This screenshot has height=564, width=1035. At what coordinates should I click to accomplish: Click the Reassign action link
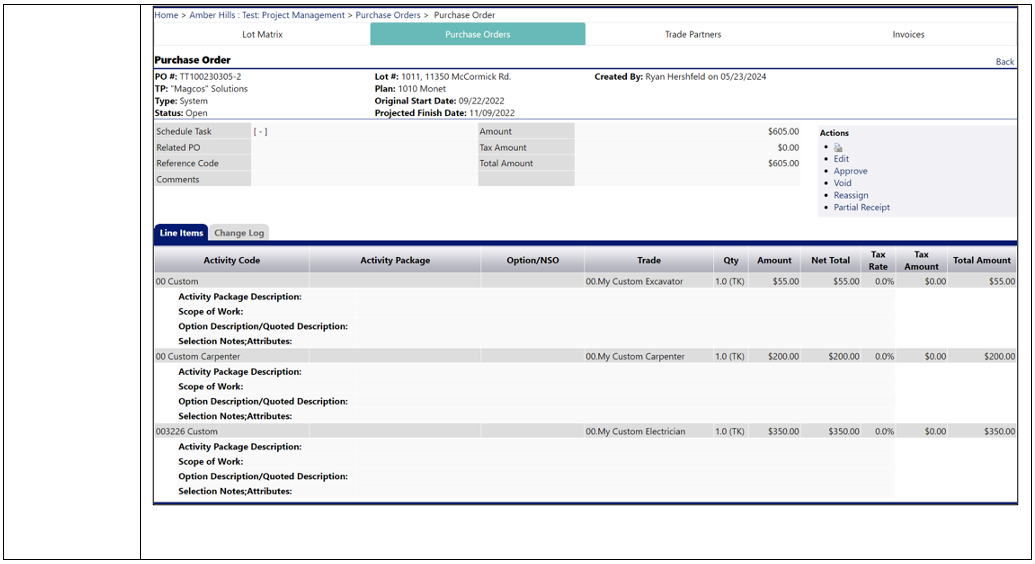coord(851,195)
